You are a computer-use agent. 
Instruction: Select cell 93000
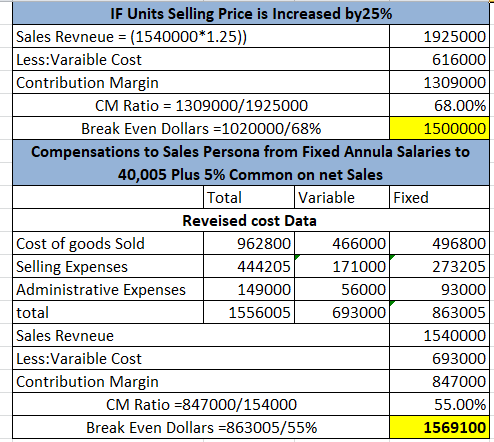439,289
